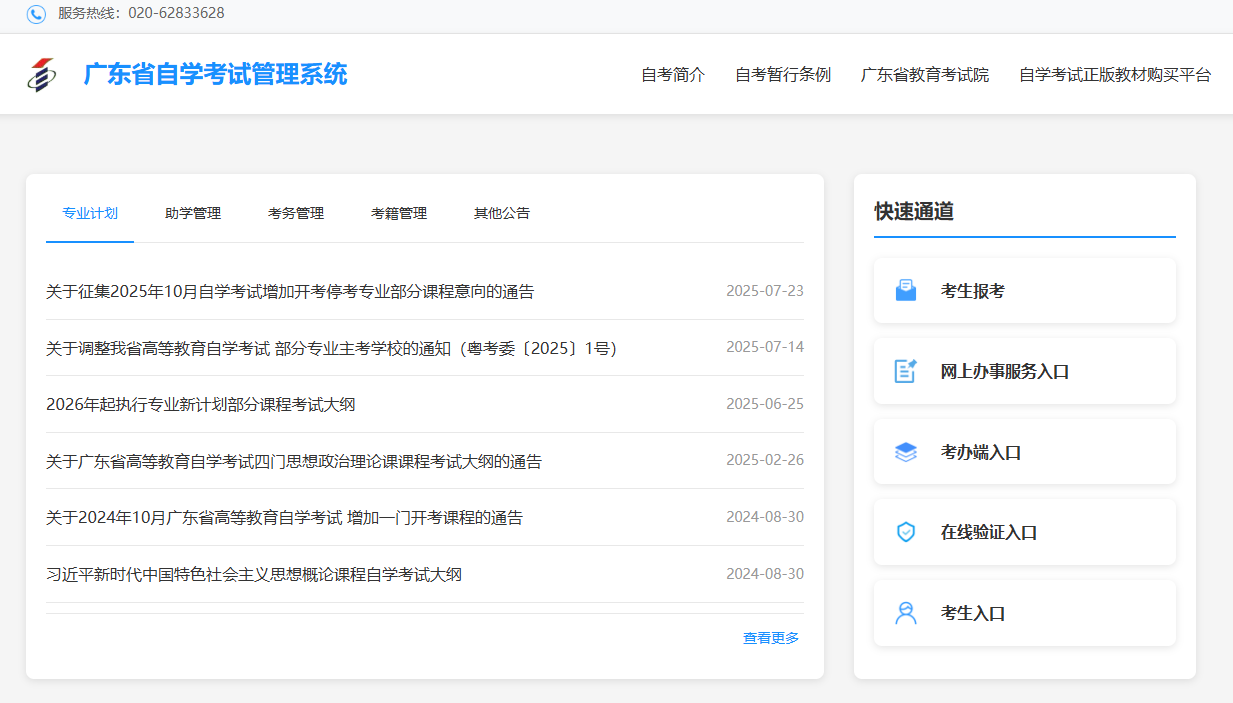1233x703 pixels.
Task: Click the 广东省自学考试管理系统 title
Action: pos(215,75)
